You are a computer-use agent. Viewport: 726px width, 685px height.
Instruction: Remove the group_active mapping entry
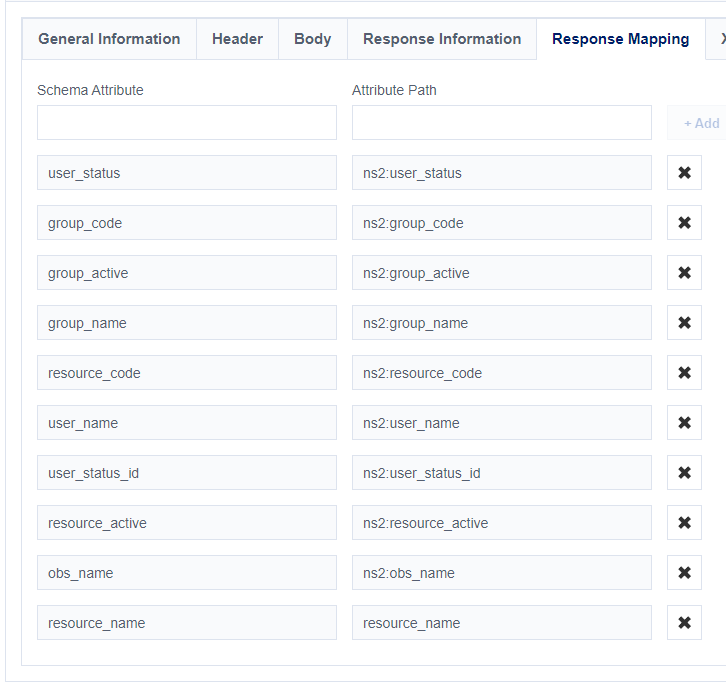click(x=684, y=273)
